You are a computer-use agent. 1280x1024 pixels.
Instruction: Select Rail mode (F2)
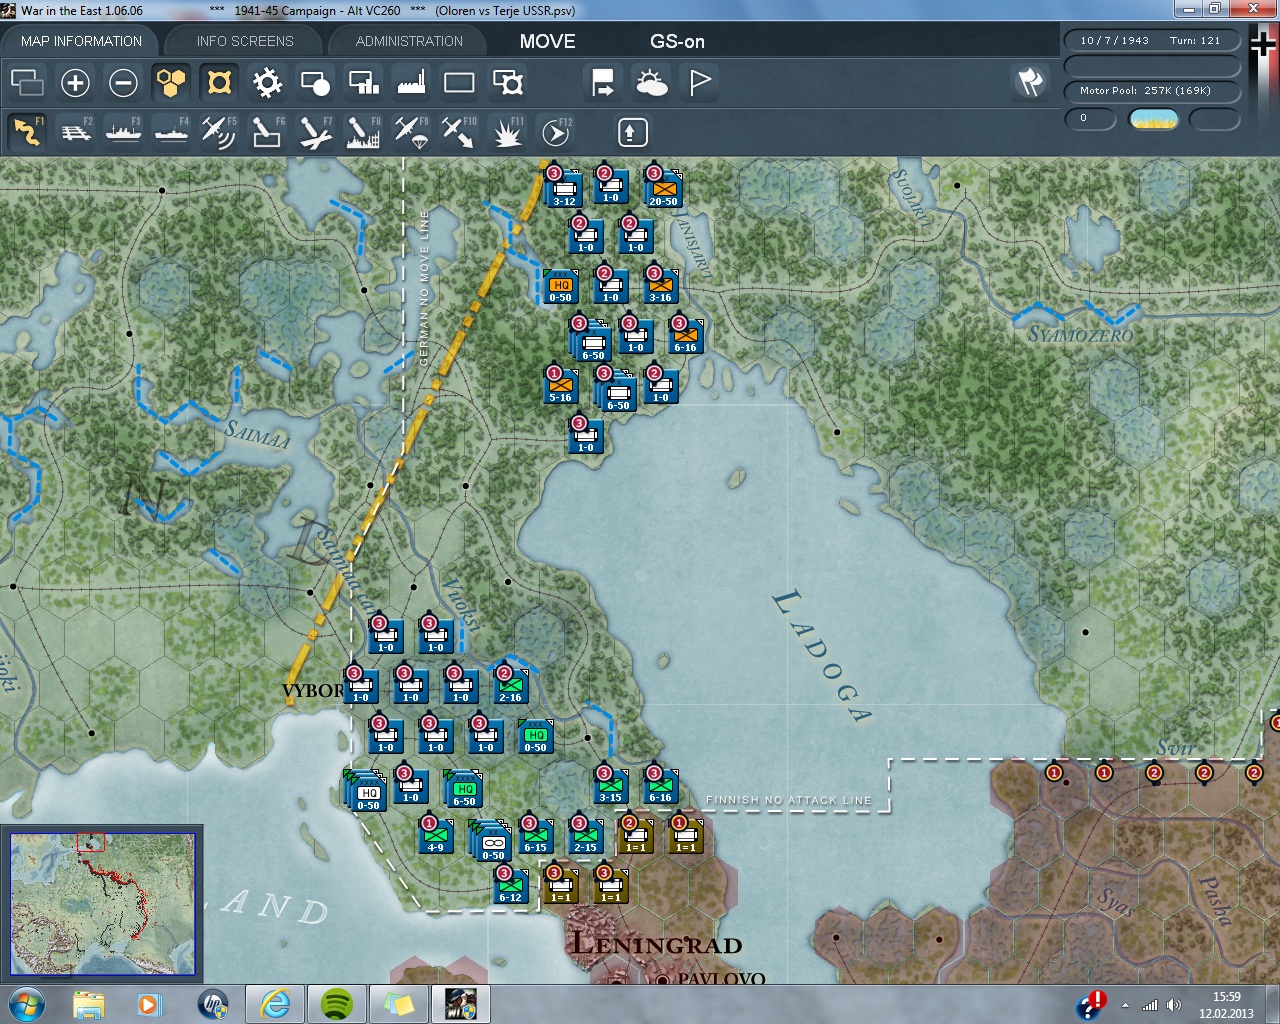pos(75,132)
